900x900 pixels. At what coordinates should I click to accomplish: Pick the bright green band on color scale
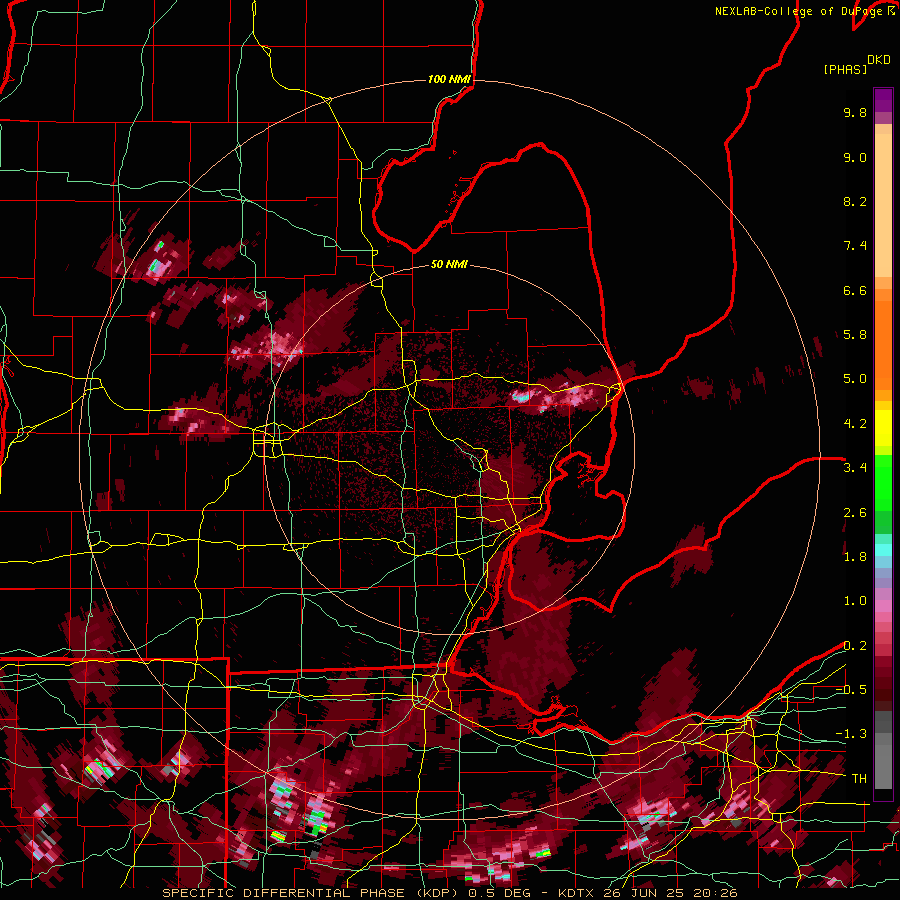point(883,483)
